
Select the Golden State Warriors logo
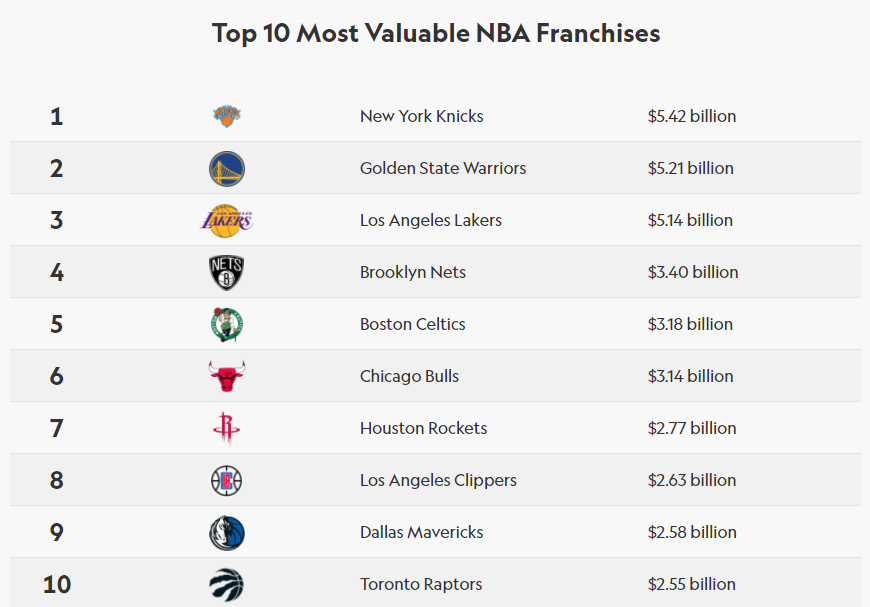[x=227, y=168]
